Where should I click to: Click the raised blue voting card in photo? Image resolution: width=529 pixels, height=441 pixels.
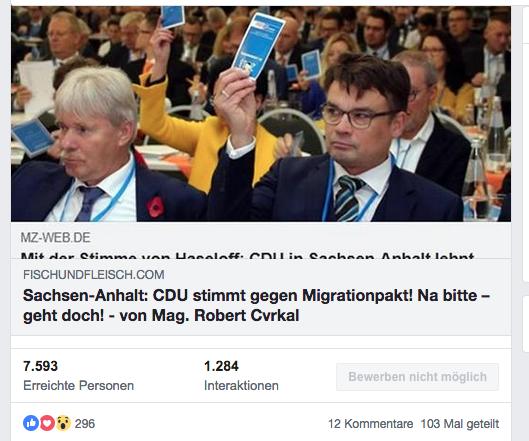[259, 46]
